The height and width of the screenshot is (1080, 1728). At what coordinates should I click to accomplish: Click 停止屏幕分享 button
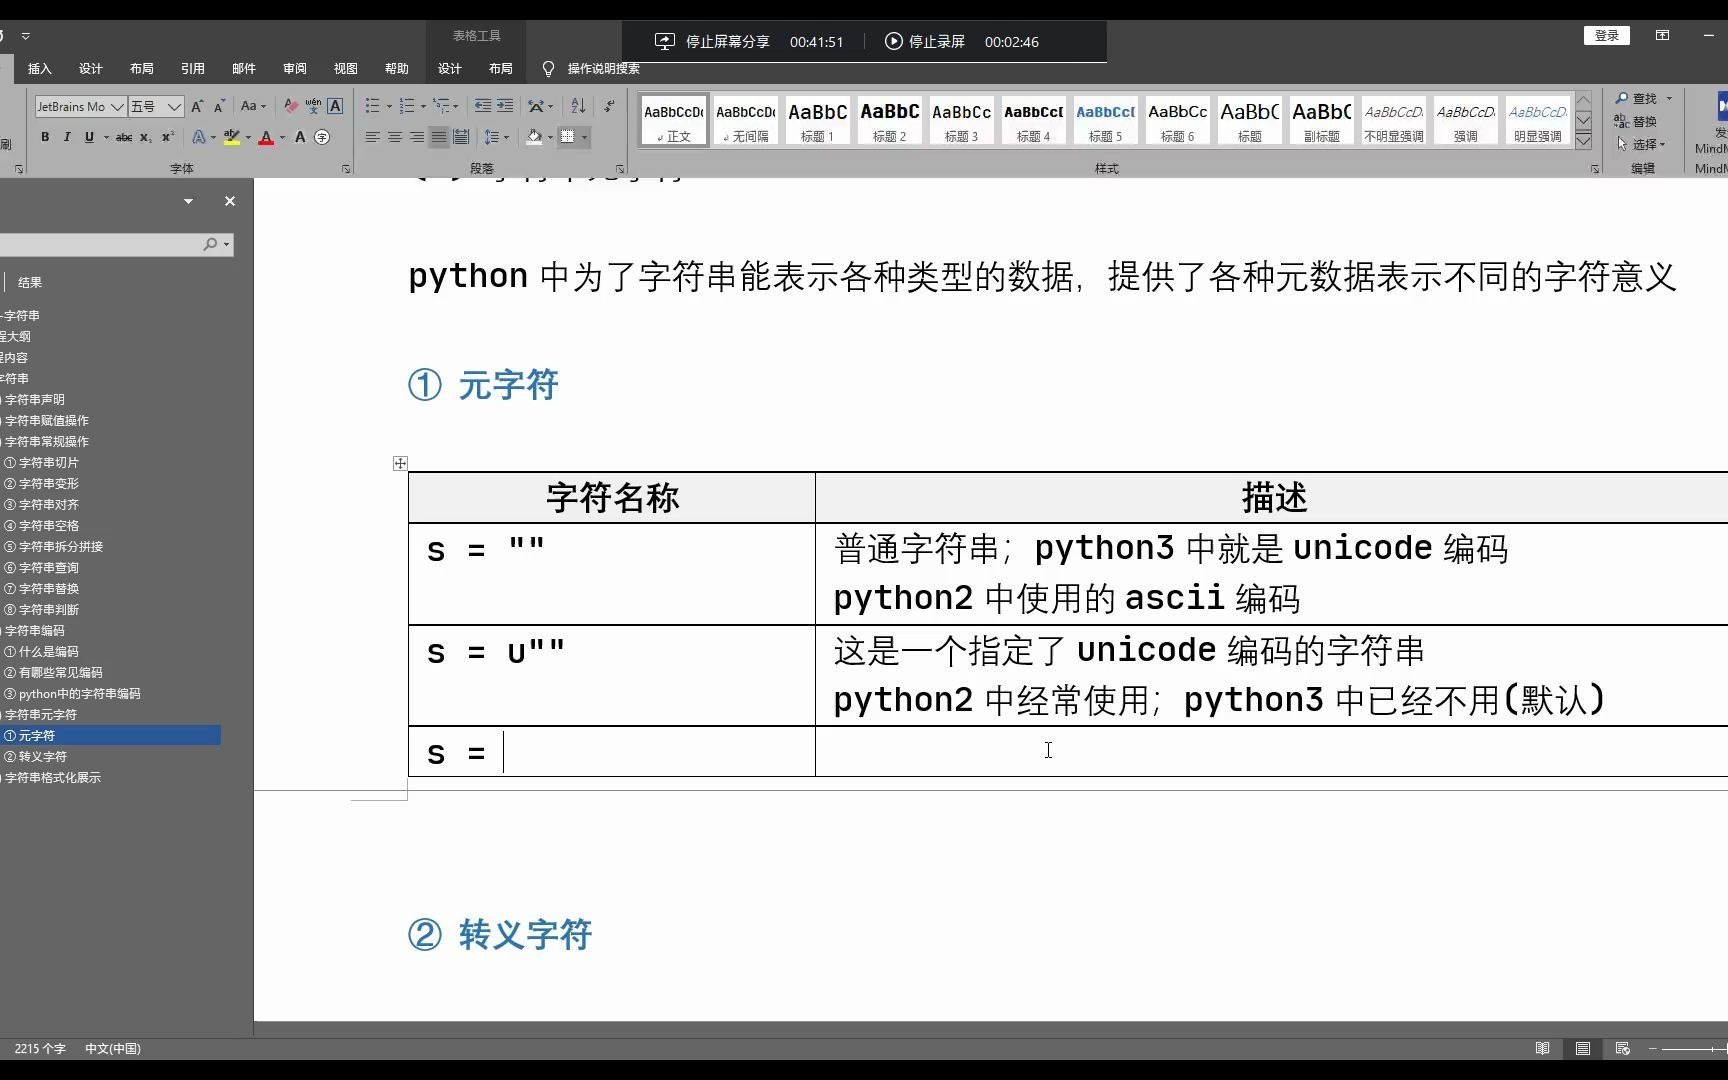tap(712, 41)
